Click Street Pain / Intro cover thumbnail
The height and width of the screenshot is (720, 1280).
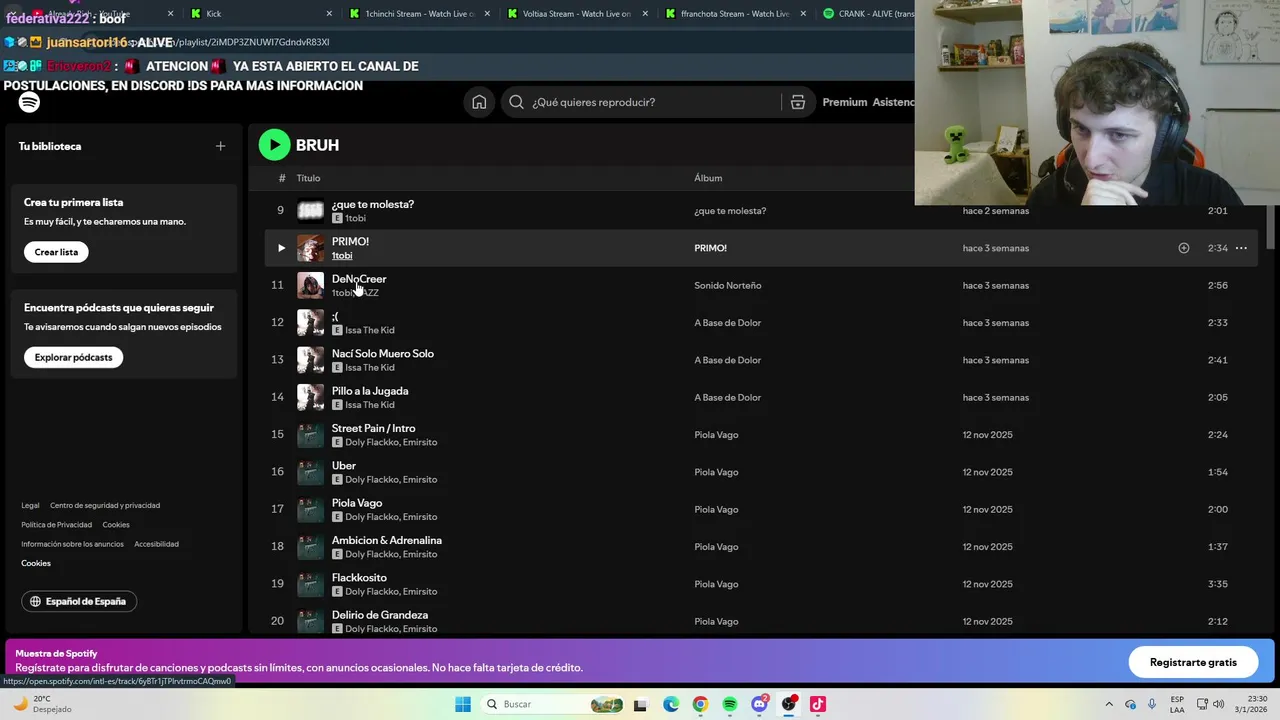click(310, 435)
